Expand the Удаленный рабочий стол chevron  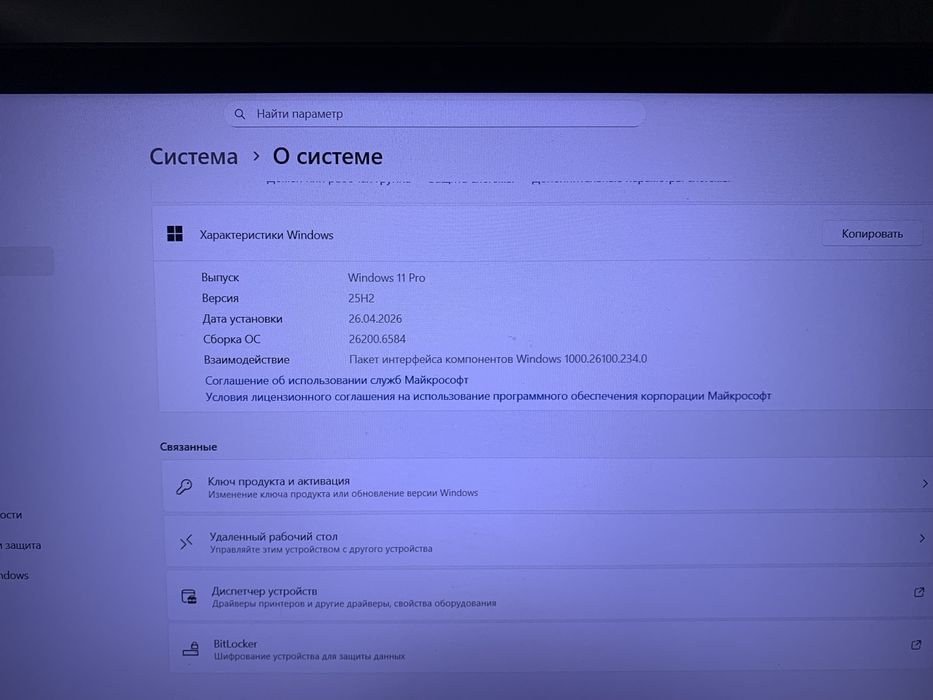point(922,538)
